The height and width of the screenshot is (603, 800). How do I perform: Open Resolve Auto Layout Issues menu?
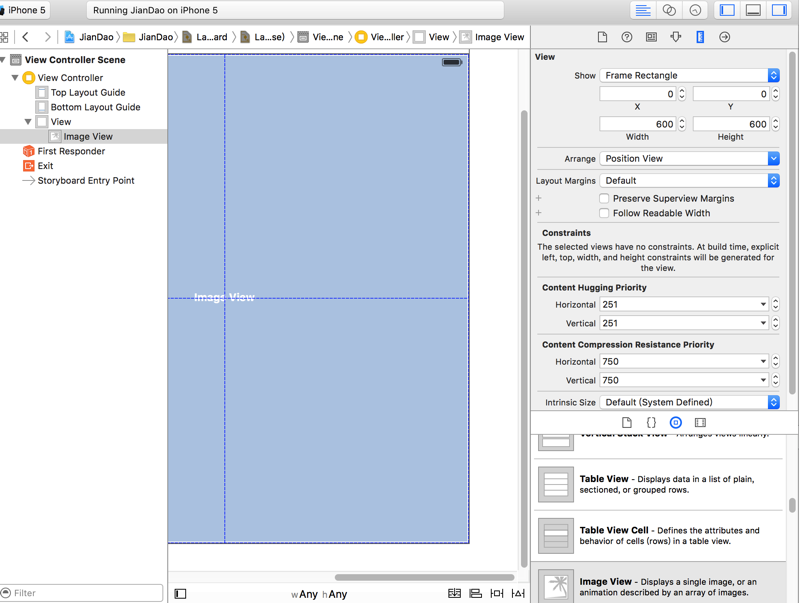[x=518, y=593]
